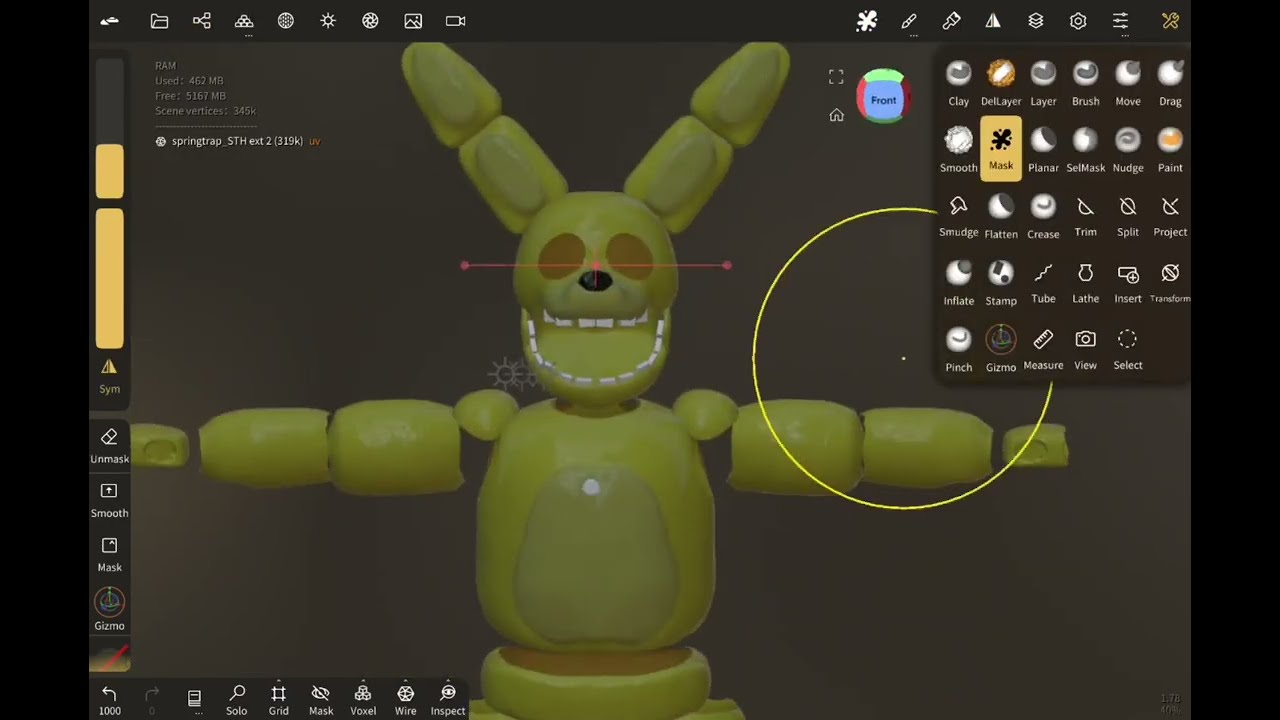
Task: Enter fullscreen with corner brackets icon
Action: click(x=836, y=77)
